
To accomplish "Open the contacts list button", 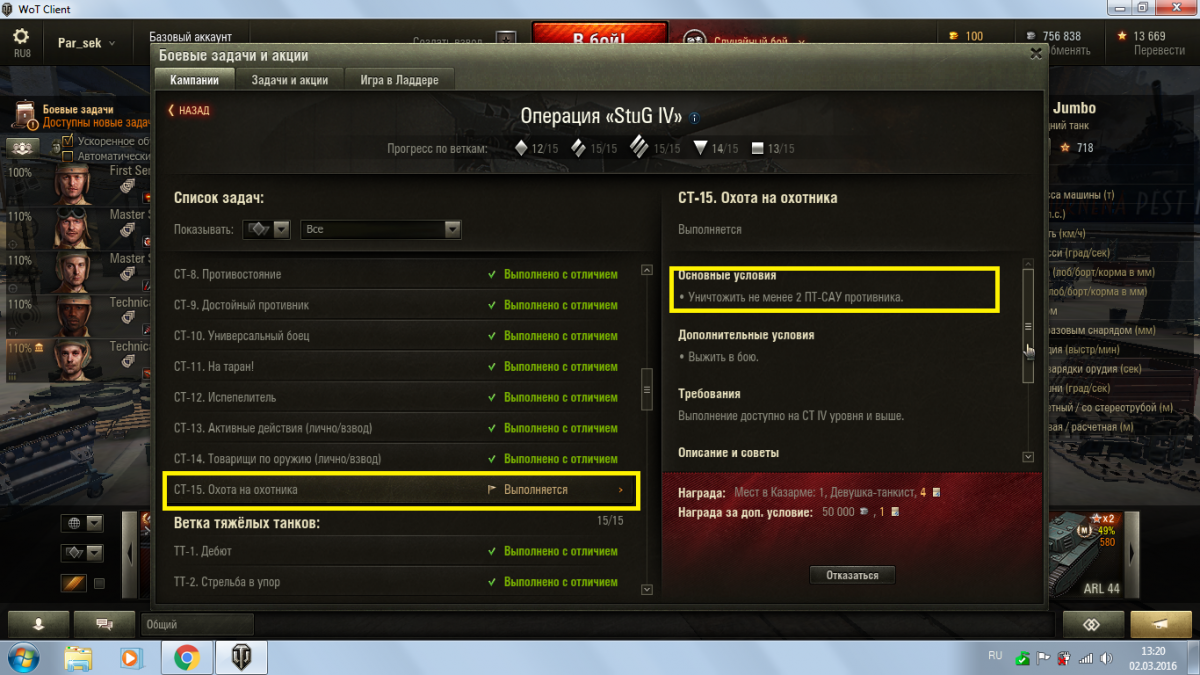I will point(38,623).
